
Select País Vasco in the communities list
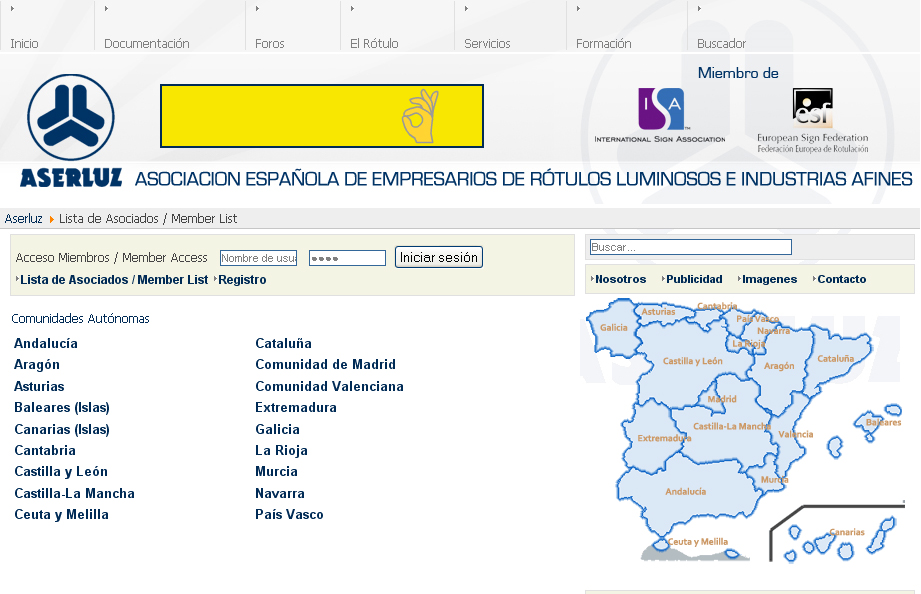click(290, 514)
